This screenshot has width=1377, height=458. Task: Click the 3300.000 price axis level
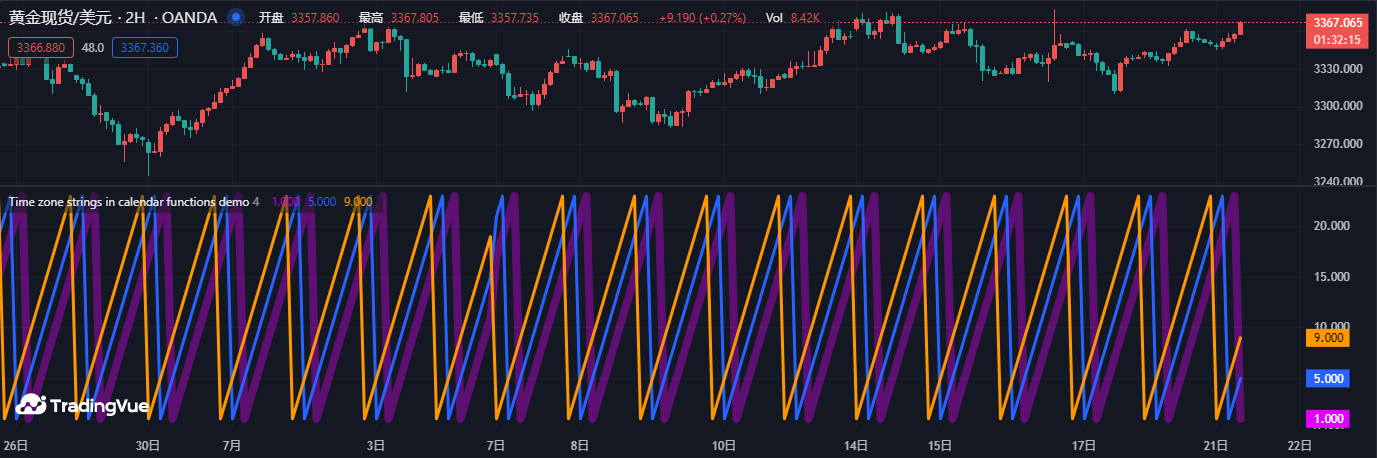(1337, 106)
